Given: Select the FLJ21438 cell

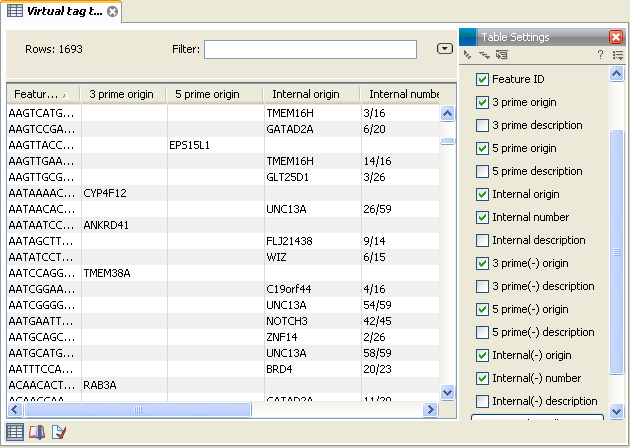Looking at the screenshot, I should 313,241.
